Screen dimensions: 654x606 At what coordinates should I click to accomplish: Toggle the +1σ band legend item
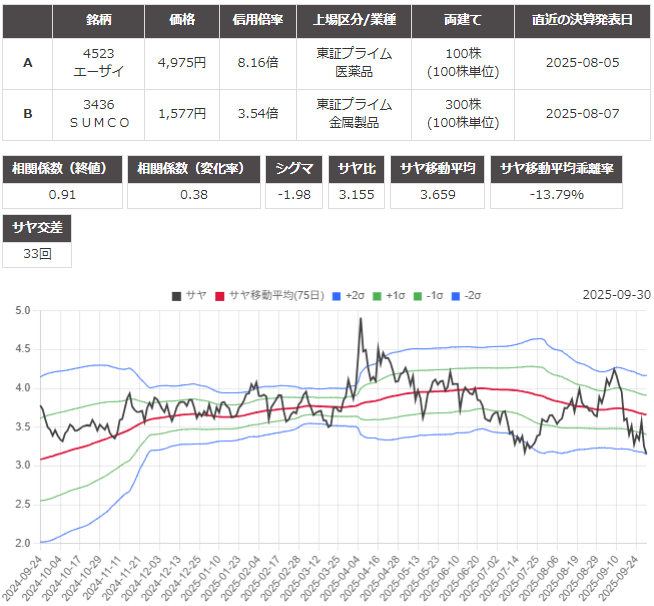coord(390,295)
